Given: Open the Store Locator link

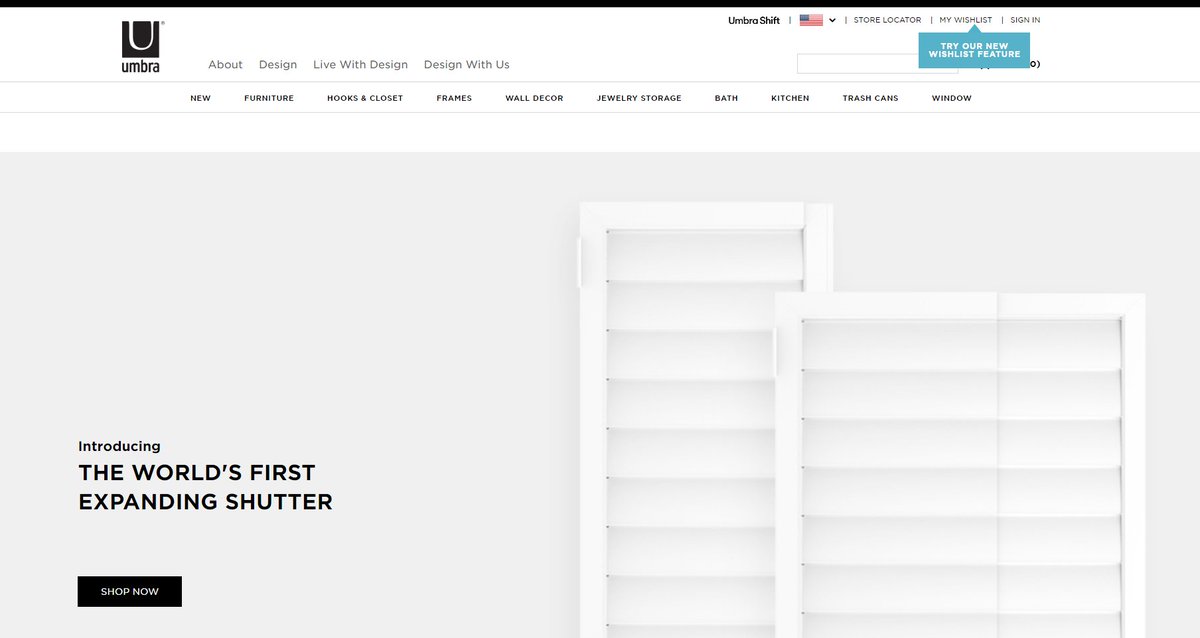Looking at the screenshot, I should tap(887, 20).
